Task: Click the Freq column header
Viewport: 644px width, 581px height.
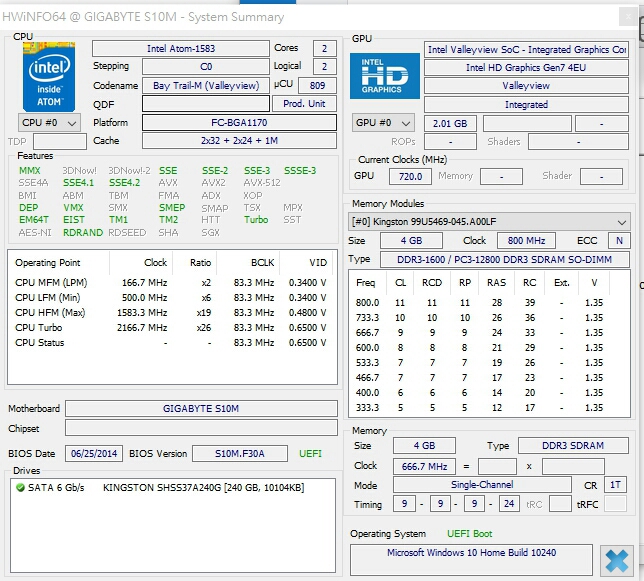Action: (366, 282)
